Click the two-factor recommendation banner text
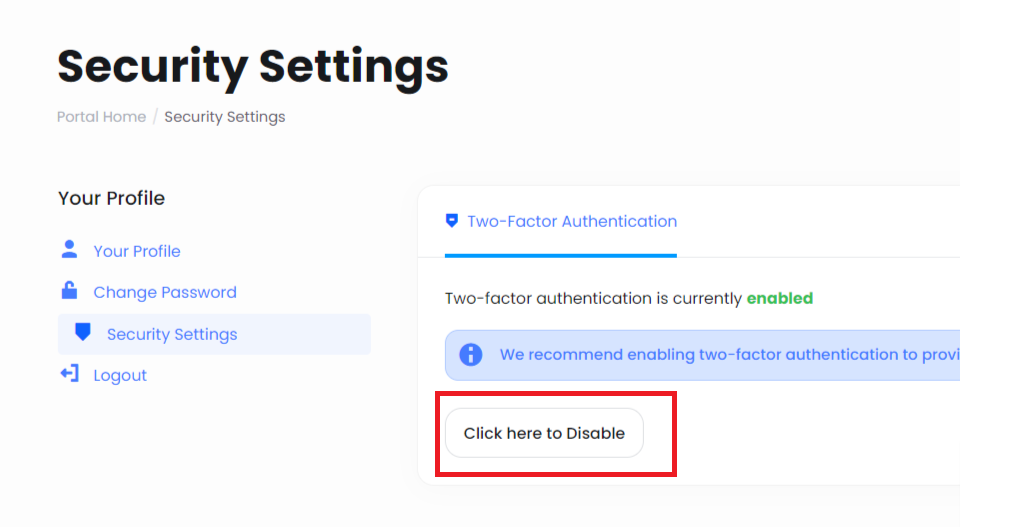The image size is (1015, 527). tap(728, 355)
